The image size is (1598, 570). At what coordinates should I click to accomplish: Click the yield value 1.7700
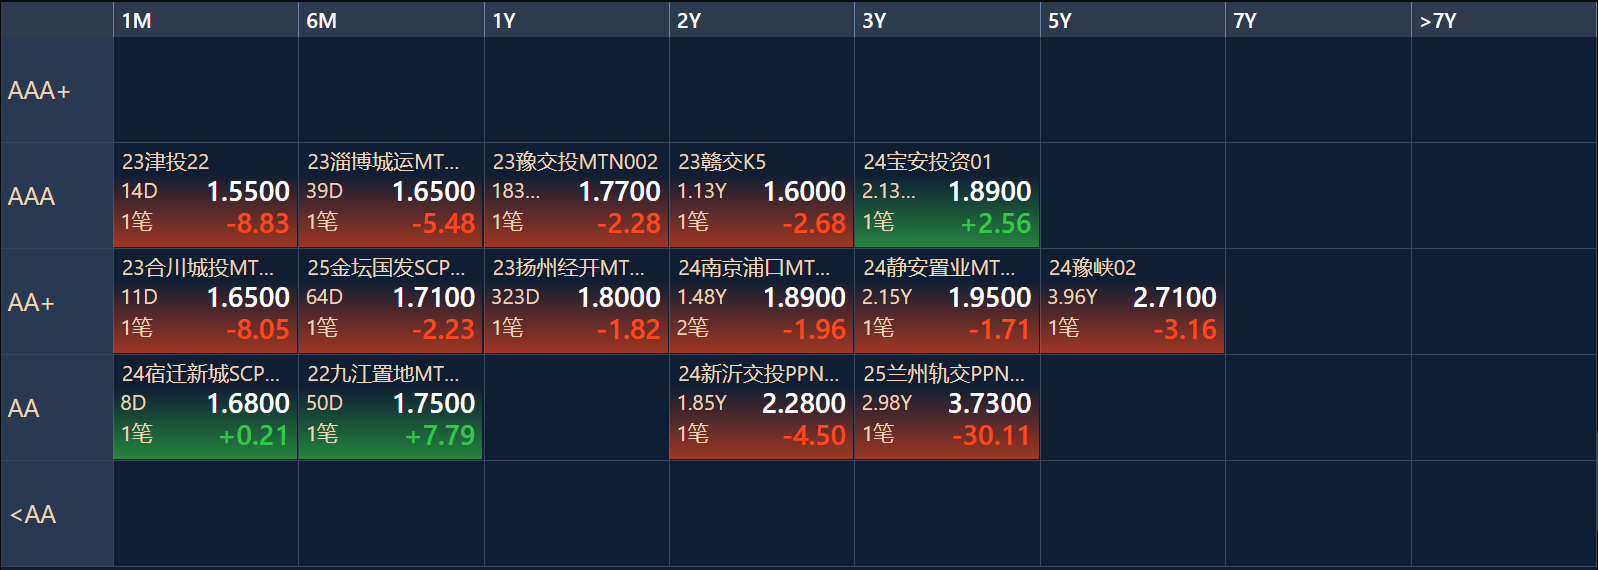[x=620, y=191]
